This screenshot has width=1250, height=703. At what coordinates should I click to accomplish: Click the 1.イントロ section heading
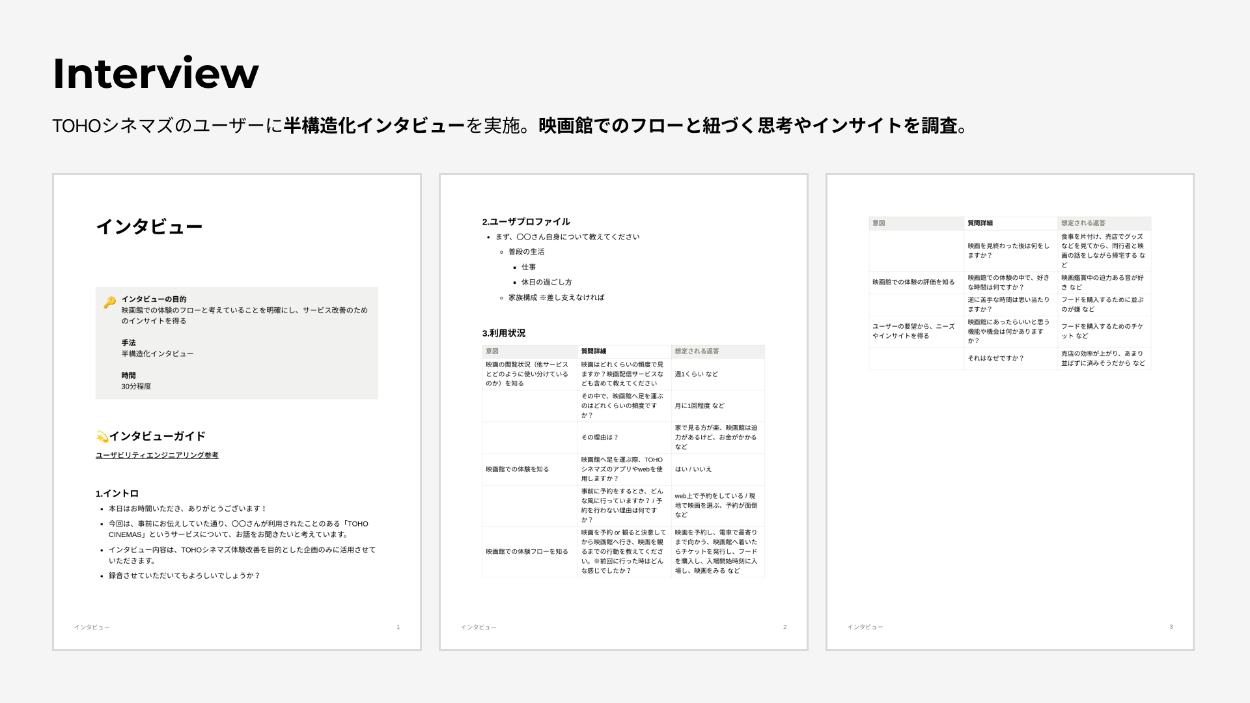(117, 493)
